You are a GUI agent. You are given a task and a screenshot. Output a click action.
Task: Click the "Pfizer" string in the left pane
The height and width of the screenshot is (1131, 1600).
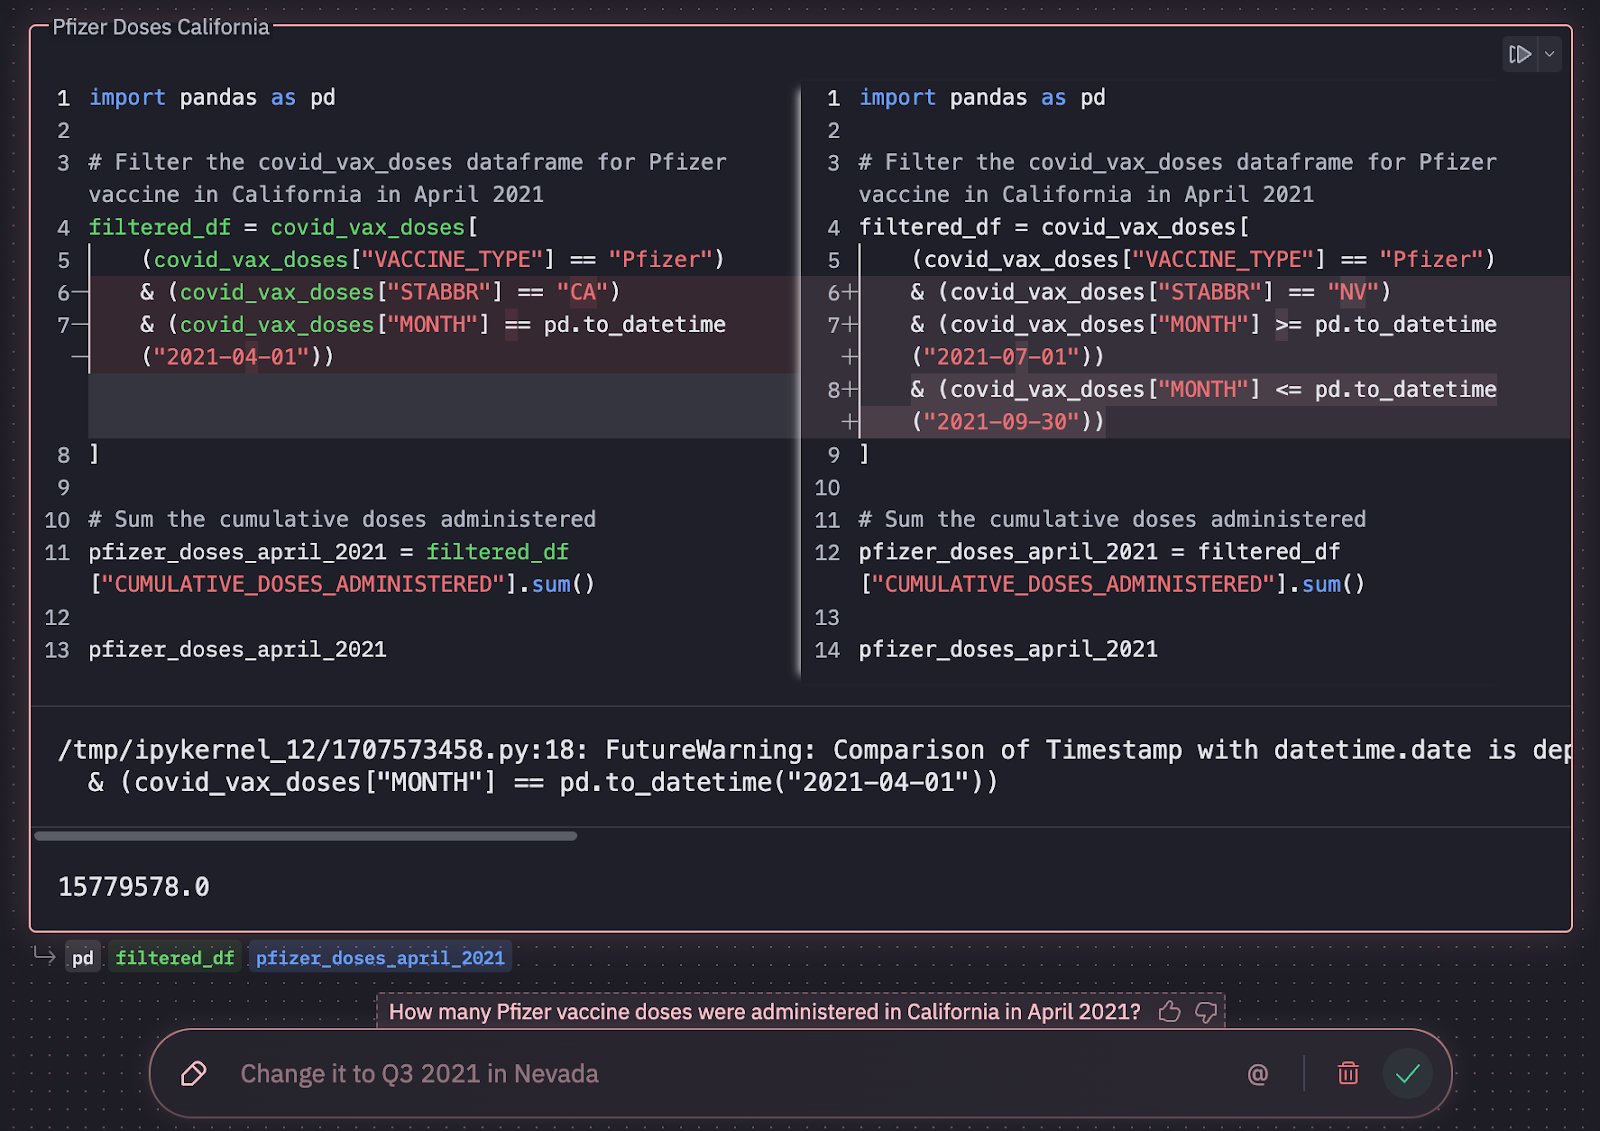[660, 260]
